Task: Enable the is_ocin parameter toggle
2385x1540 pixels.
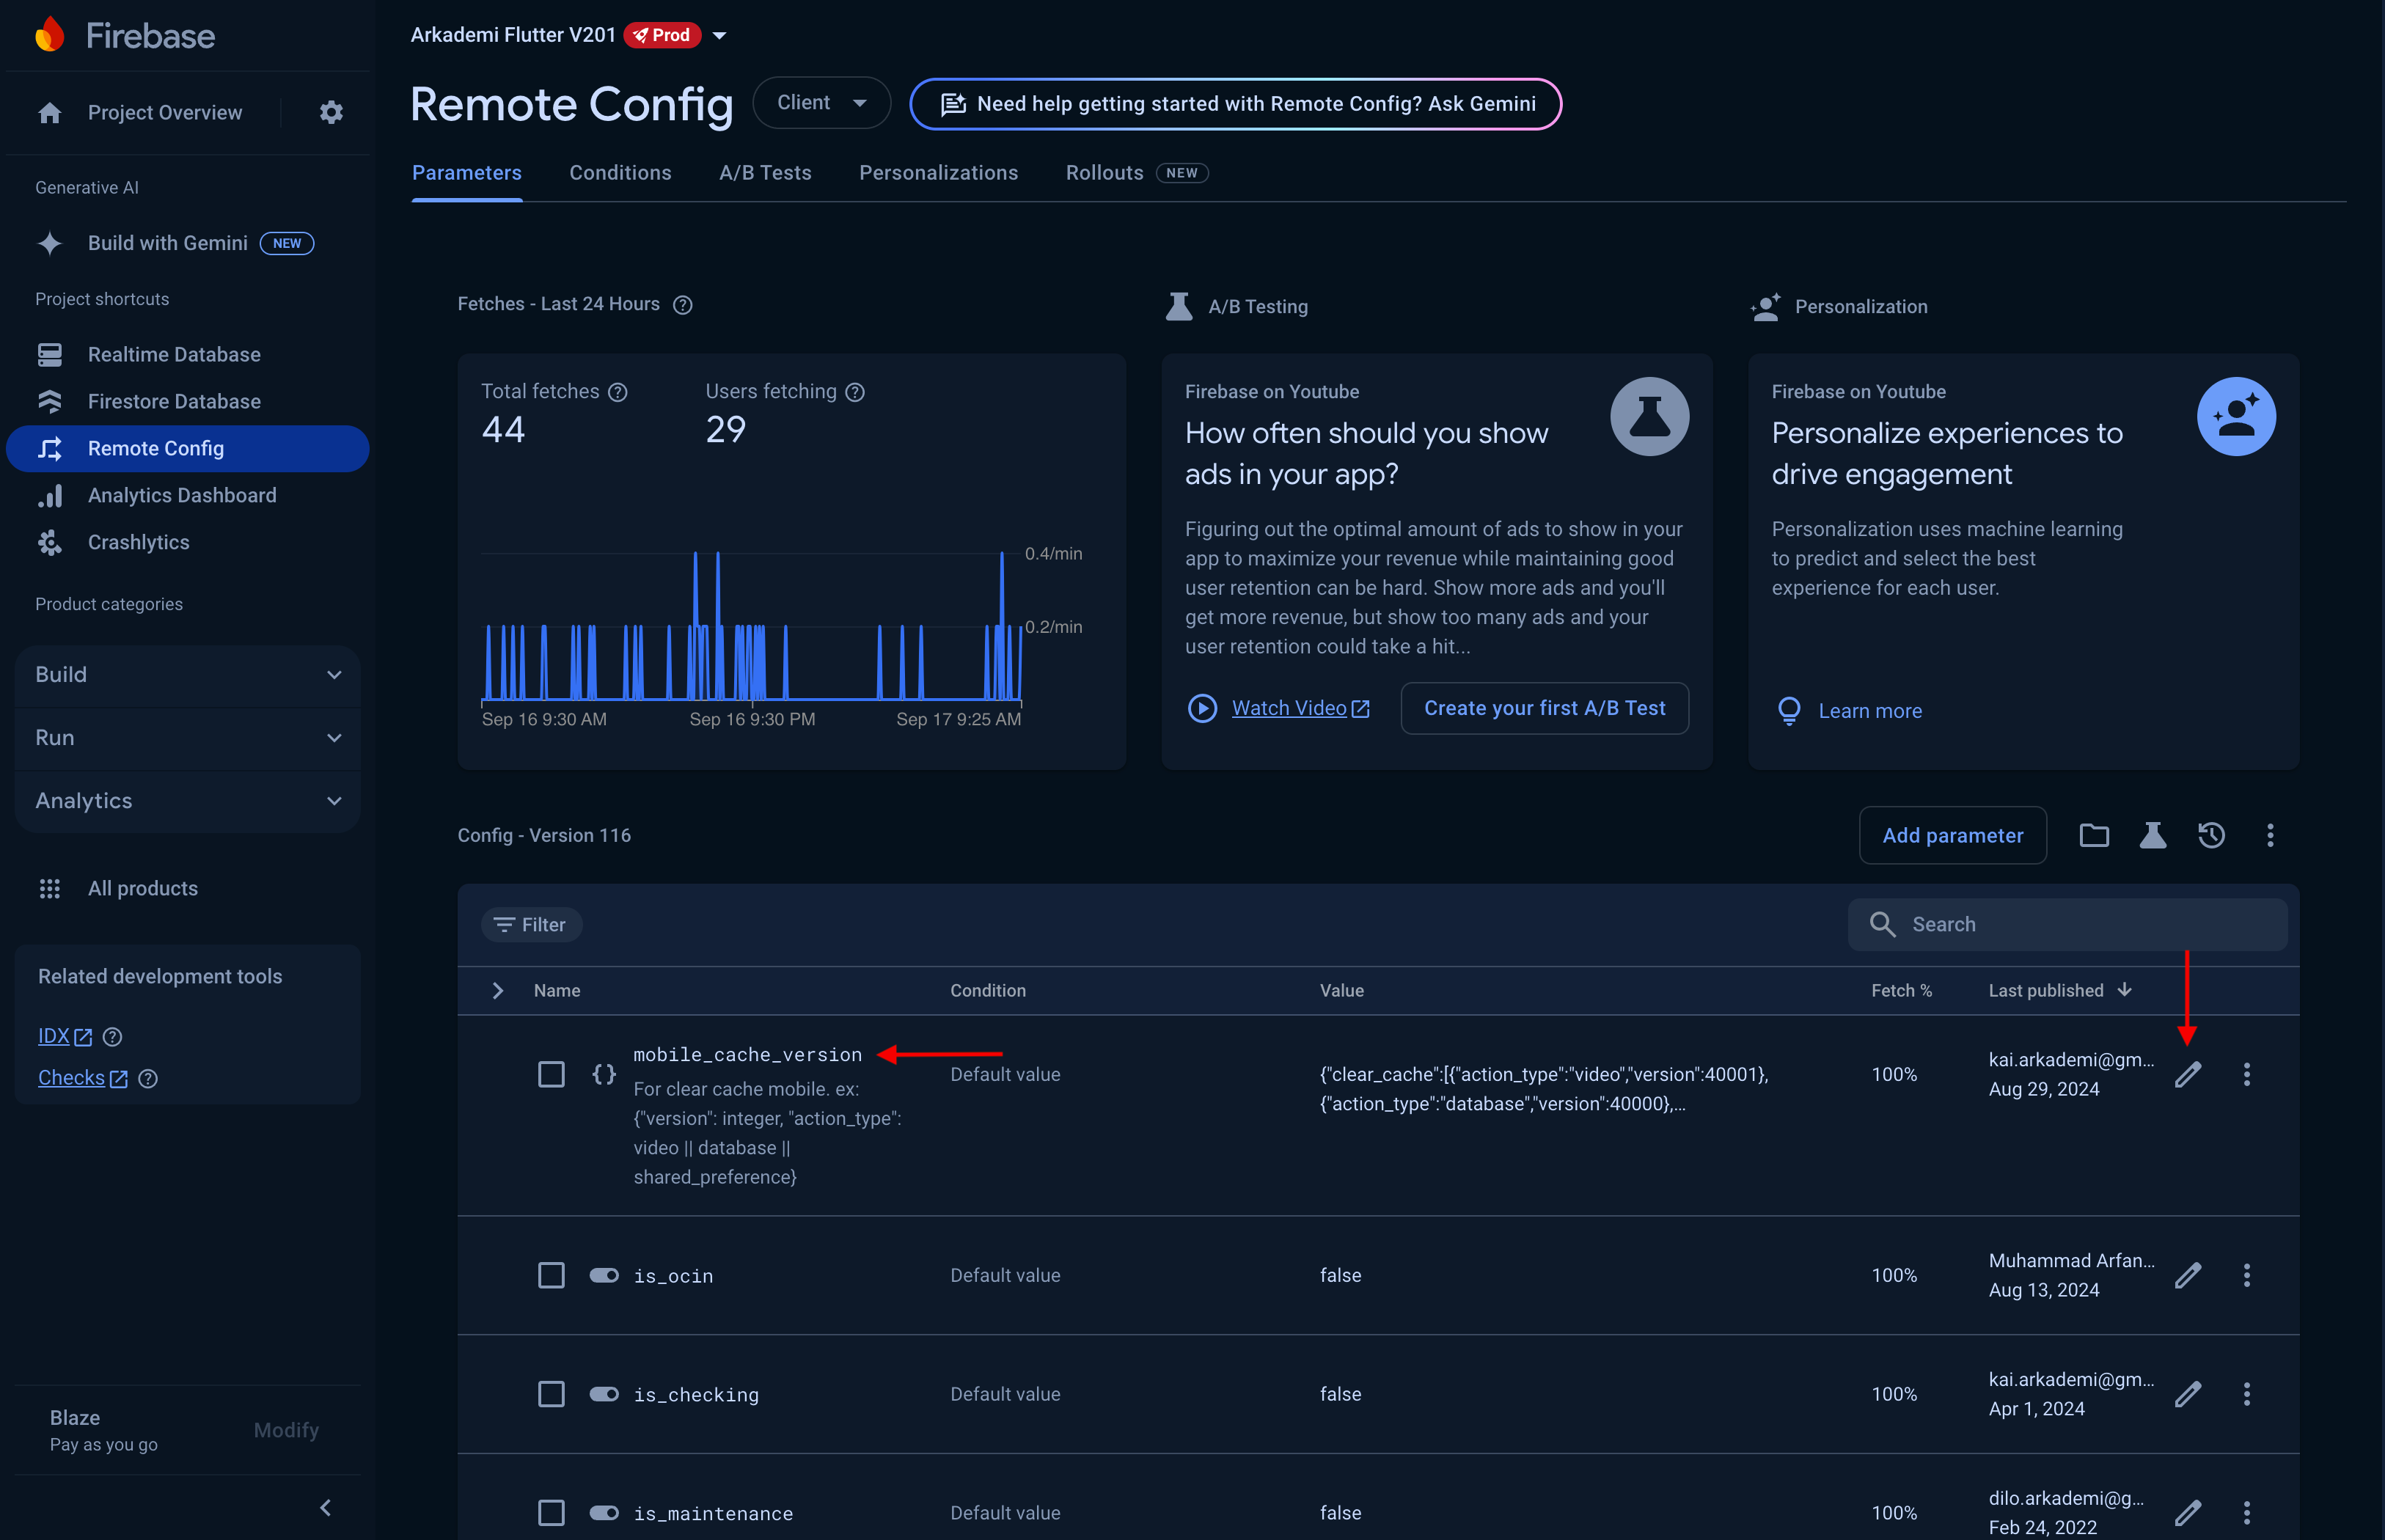Action: click(604, 1275)
